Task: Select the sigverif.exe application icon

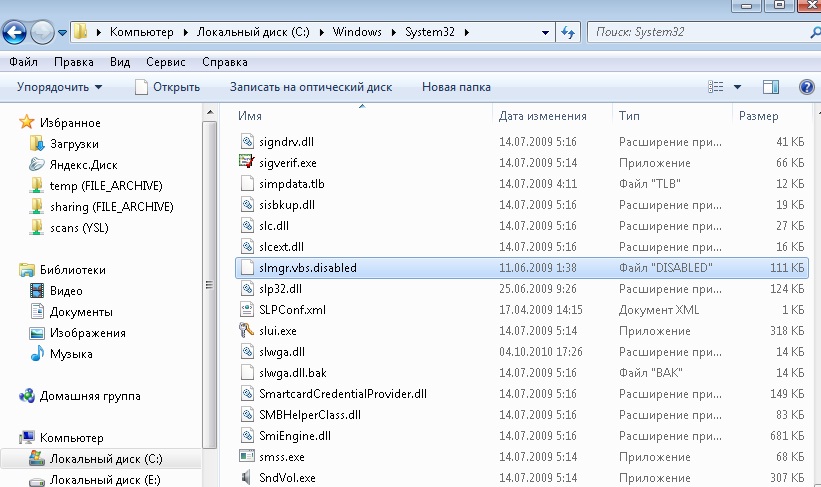Action: pyautogui.click(x=247, y=162)
